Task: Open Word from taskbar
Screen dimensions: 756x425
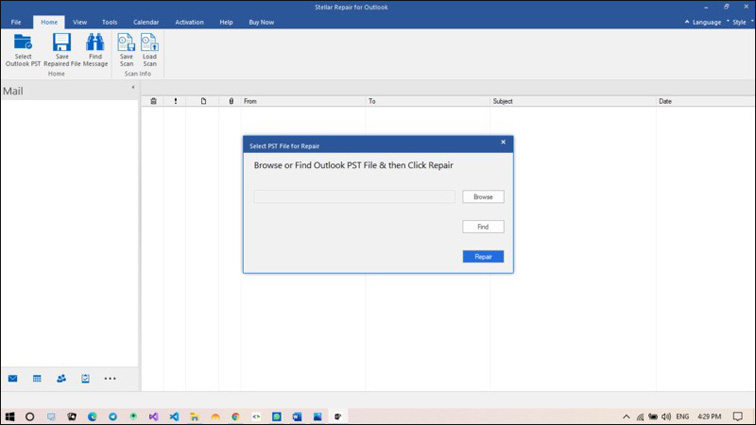Action: click(297, 416)
